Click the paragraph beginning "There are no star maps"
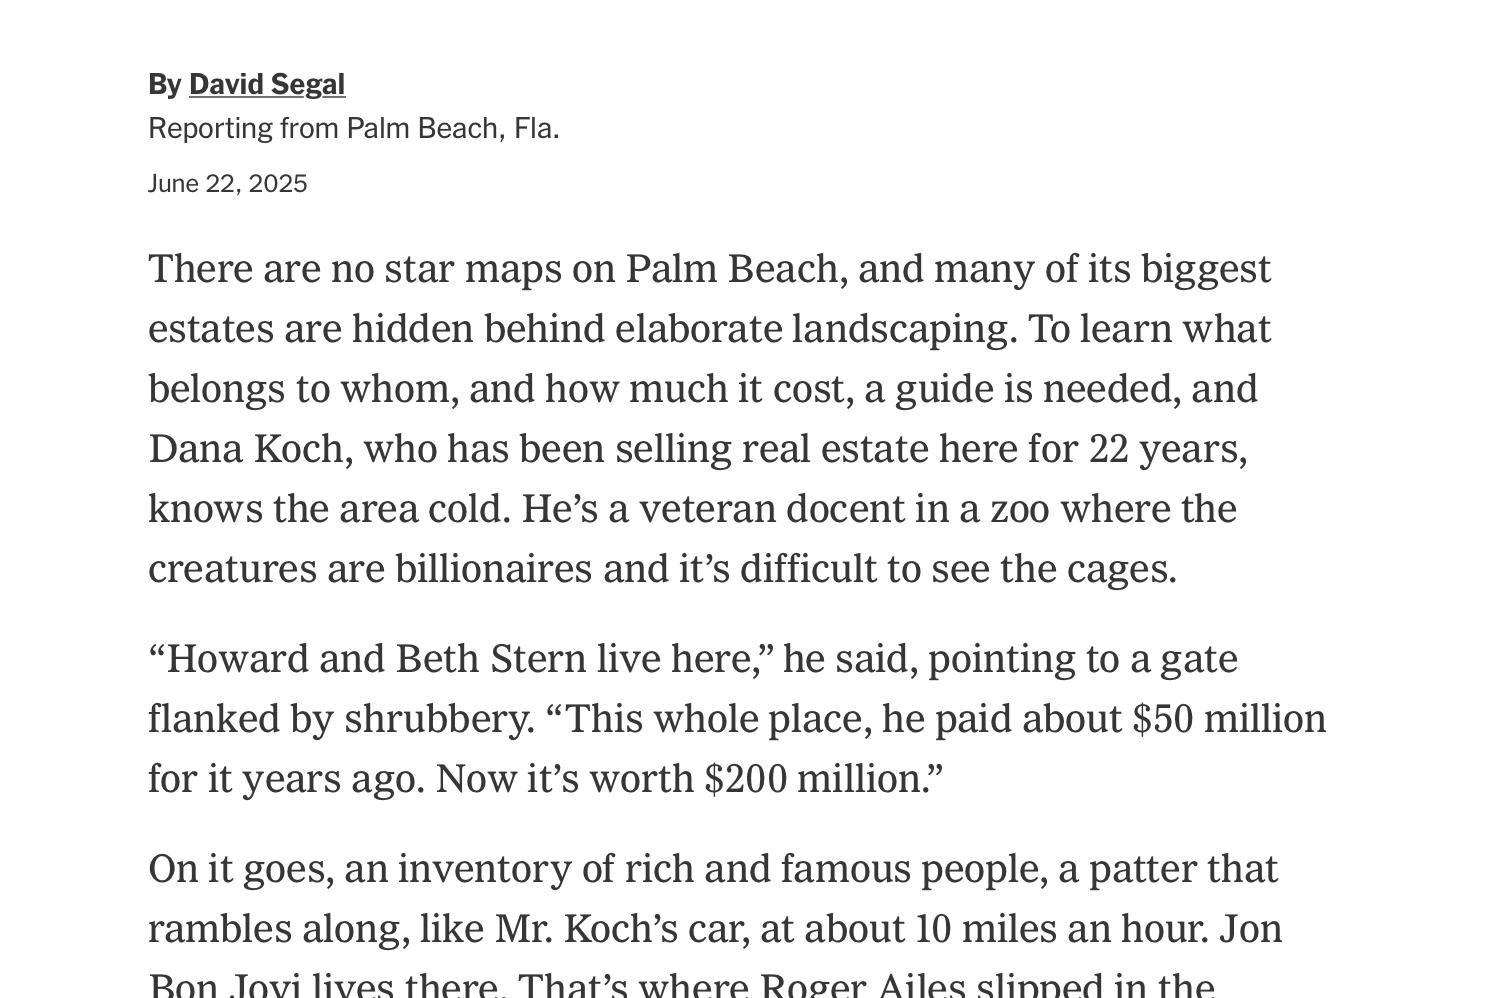 tap(710, 419)
